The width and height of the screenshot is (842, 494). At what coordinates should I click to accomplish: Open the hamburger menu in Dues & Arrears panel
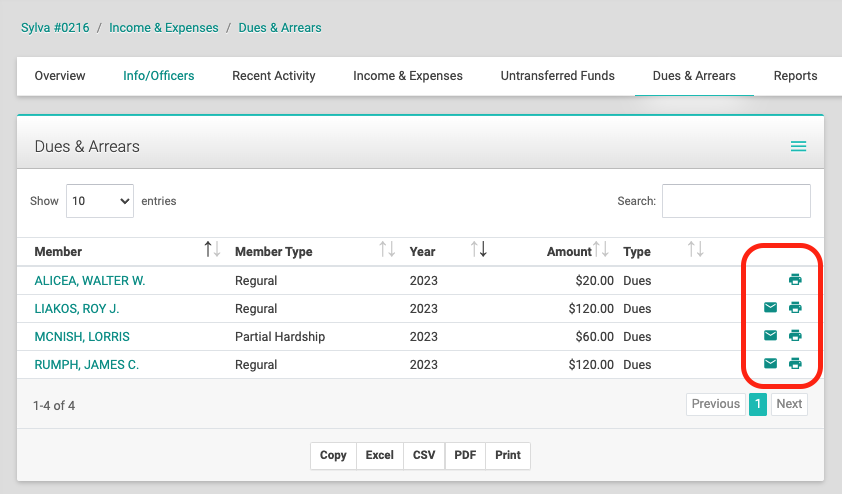[799, 146]
